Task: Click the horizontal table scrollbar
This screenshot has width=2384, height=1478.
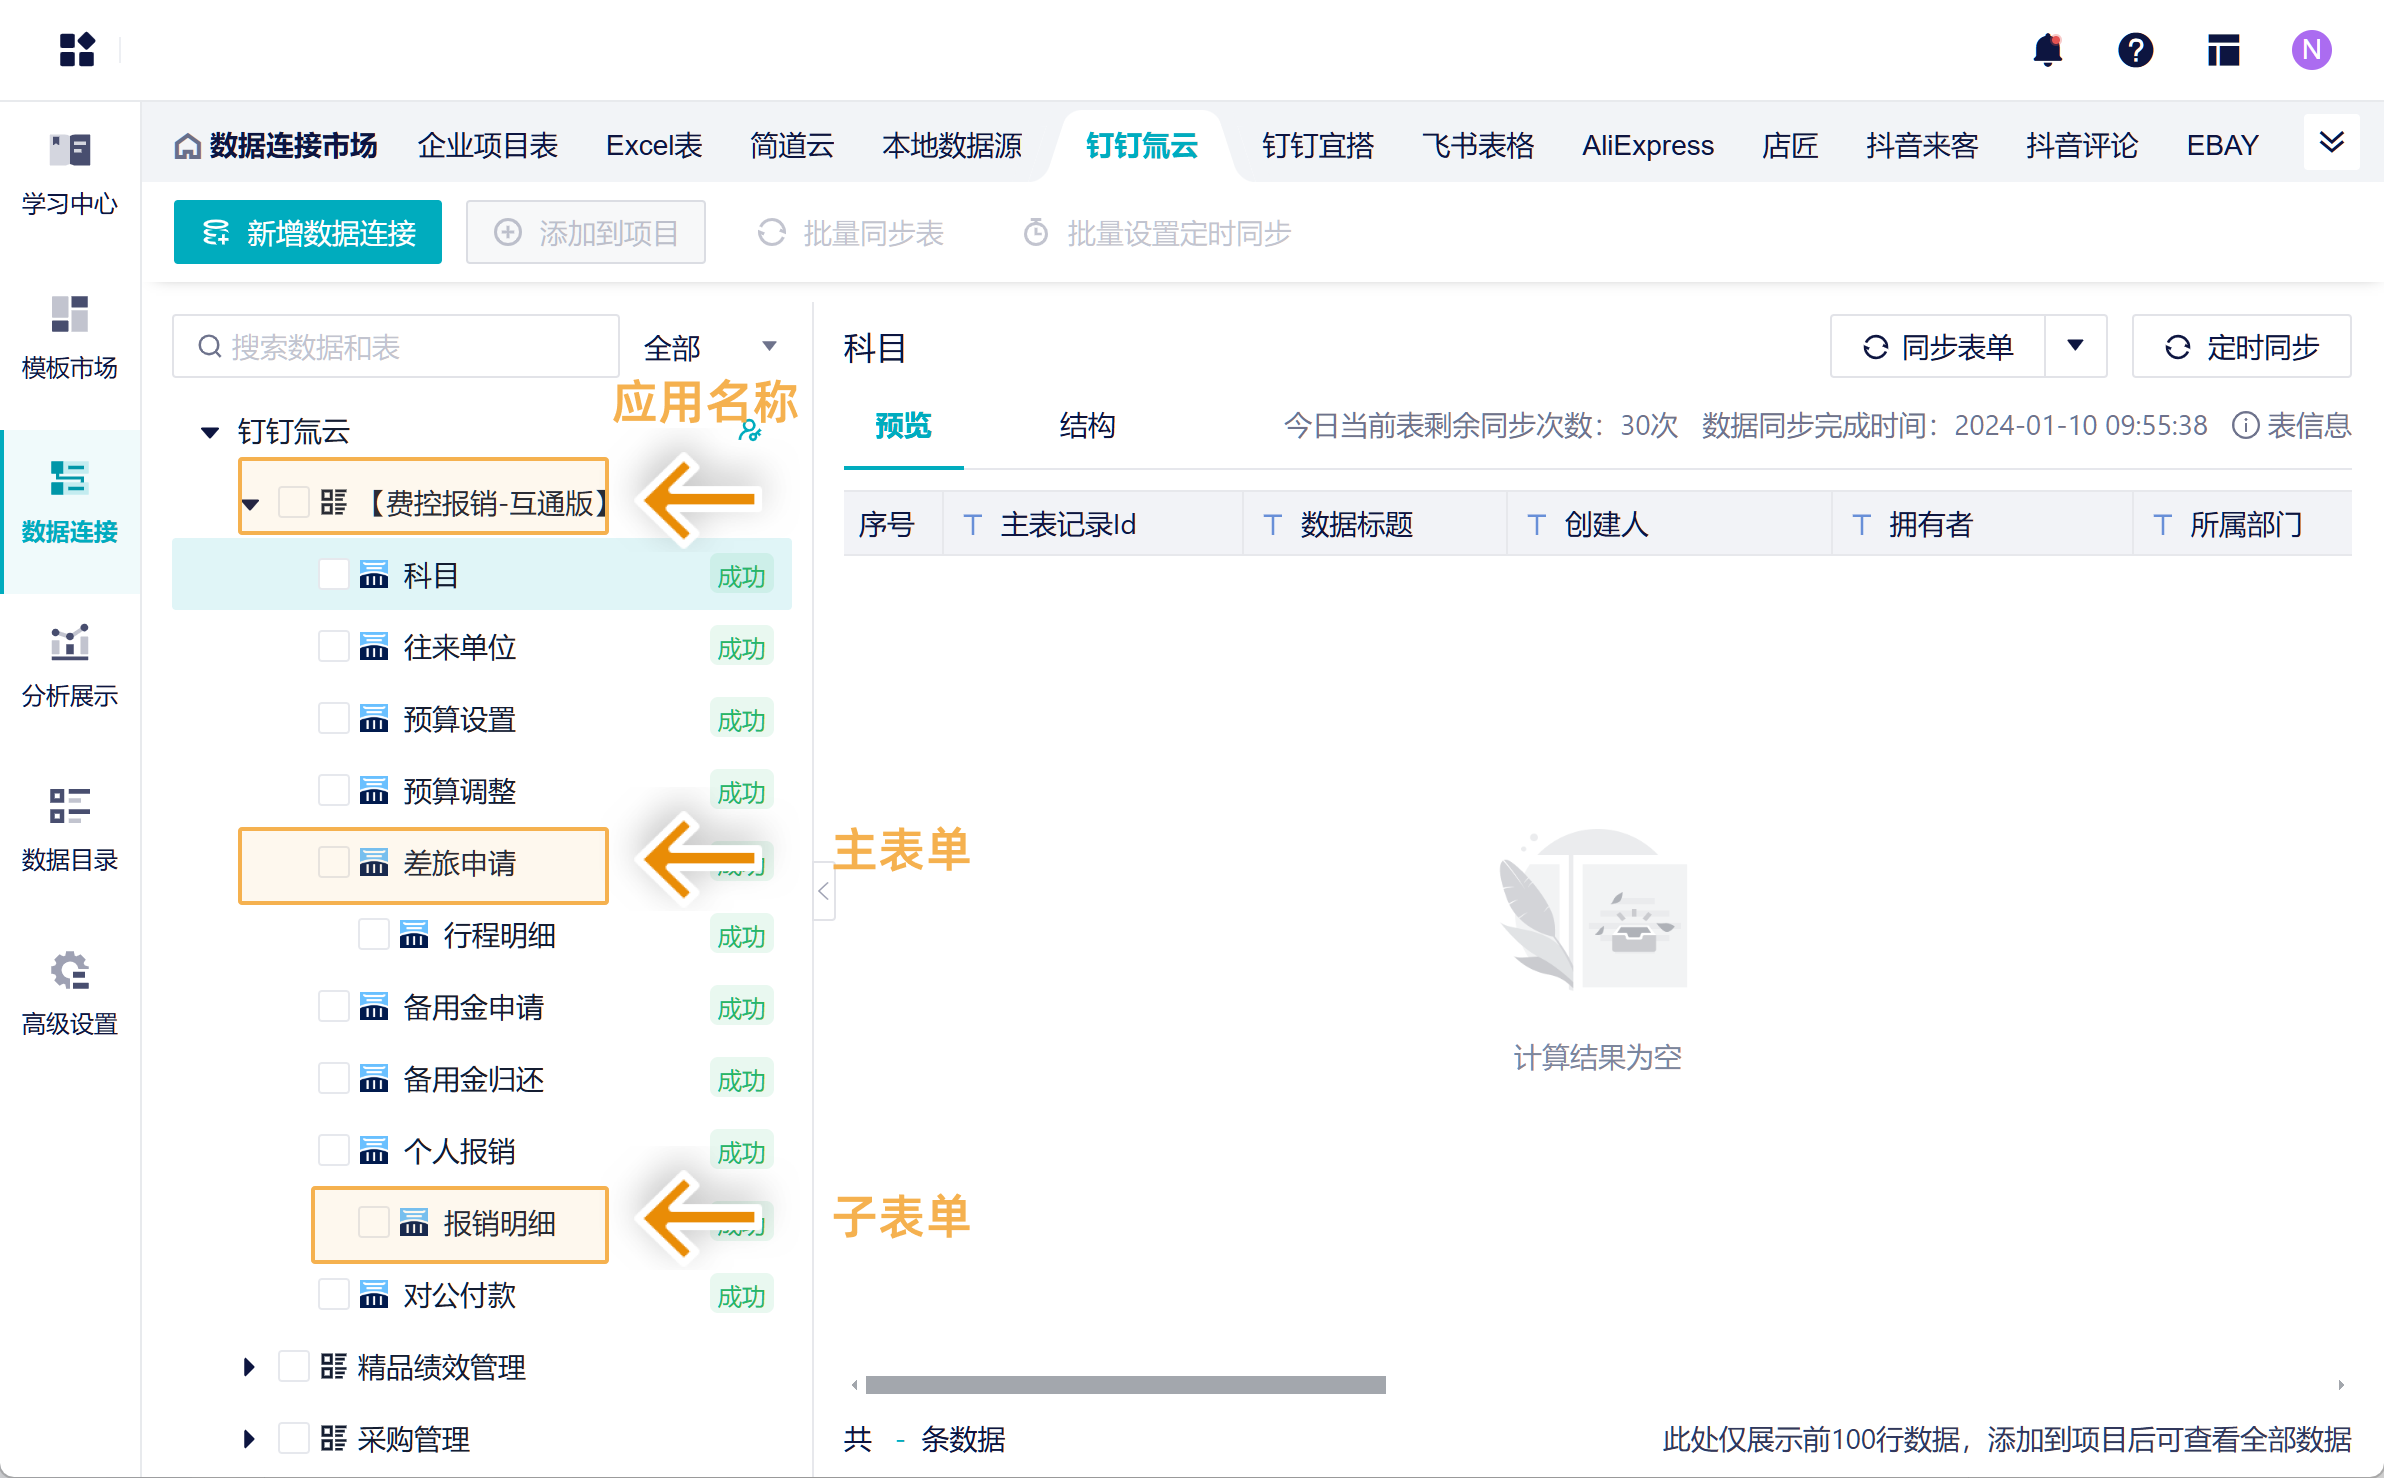Action: [1125, 1385]
